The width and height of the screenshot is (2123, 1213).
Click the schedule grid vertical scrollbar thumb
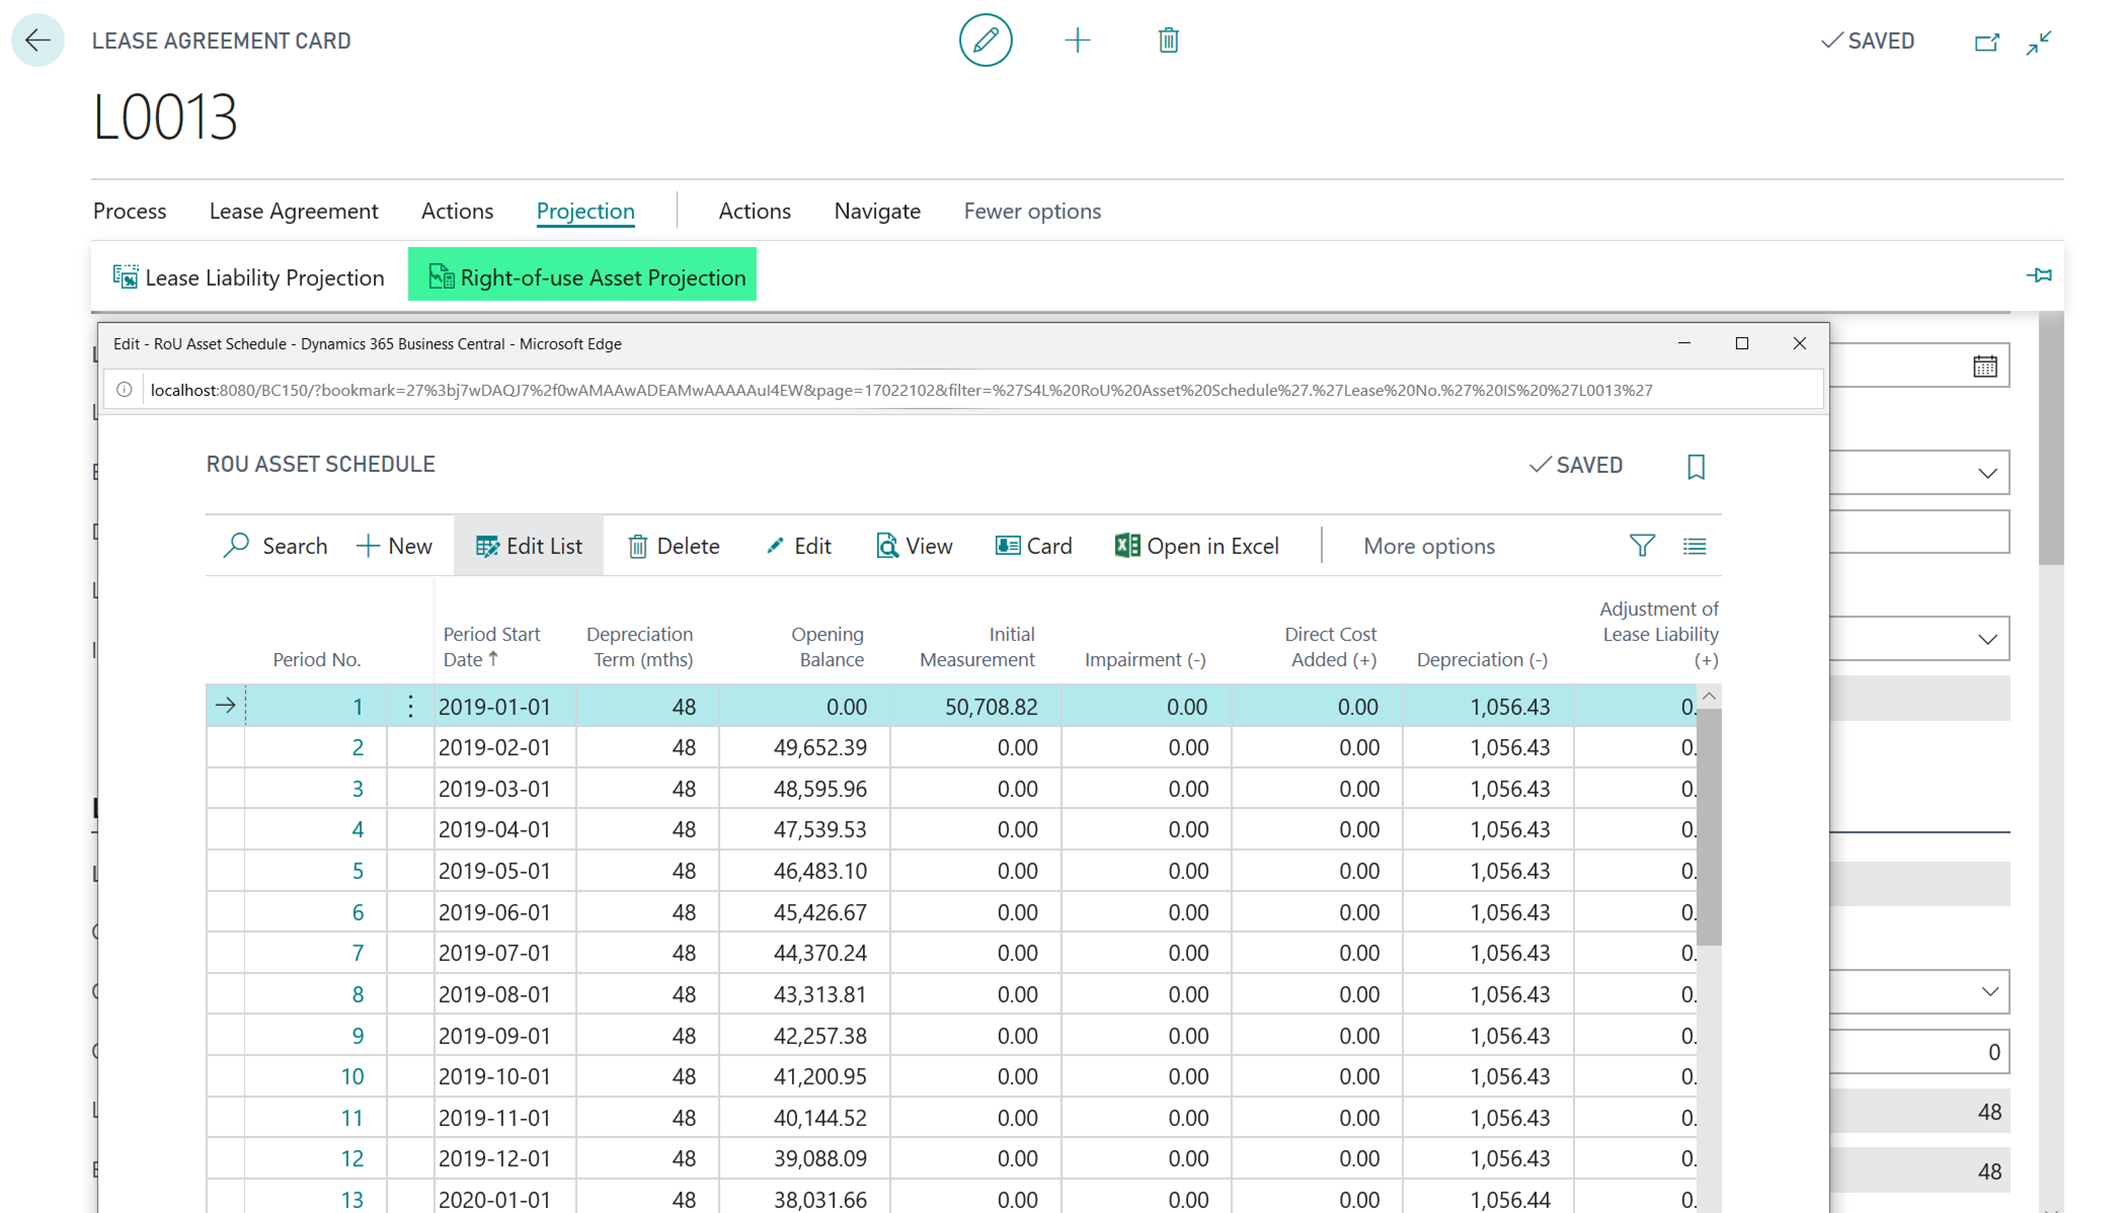(1709, 826)
